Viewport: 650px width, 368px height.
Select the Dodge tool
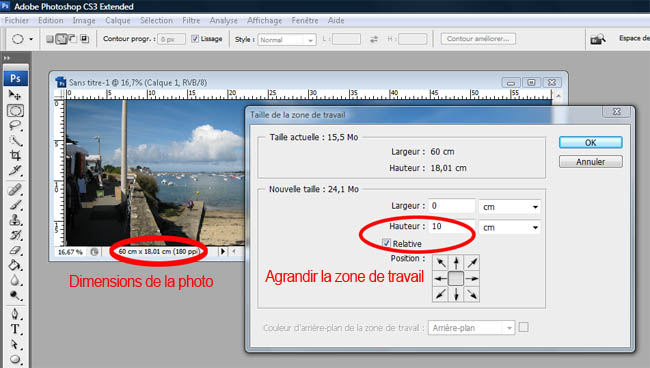pyautogui.click(x=15, y=295)
